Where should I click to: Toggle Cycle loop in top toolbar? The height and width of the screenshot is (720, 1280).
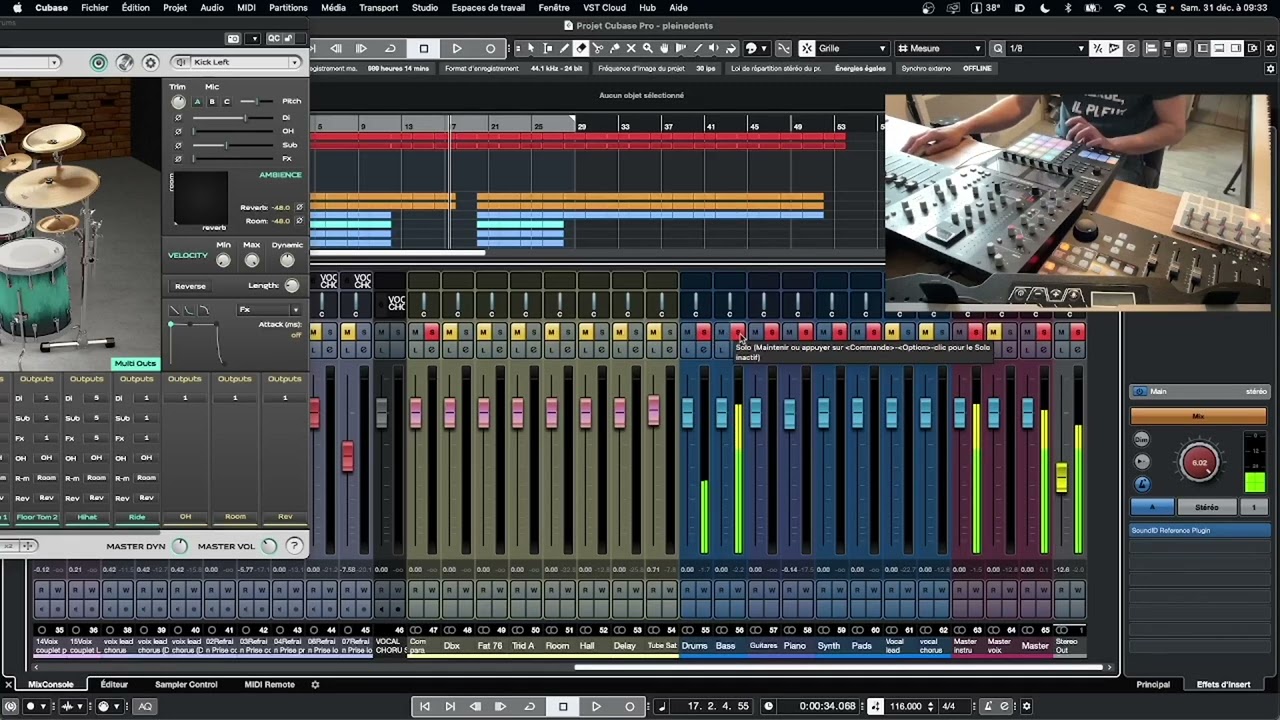(390, 48)
